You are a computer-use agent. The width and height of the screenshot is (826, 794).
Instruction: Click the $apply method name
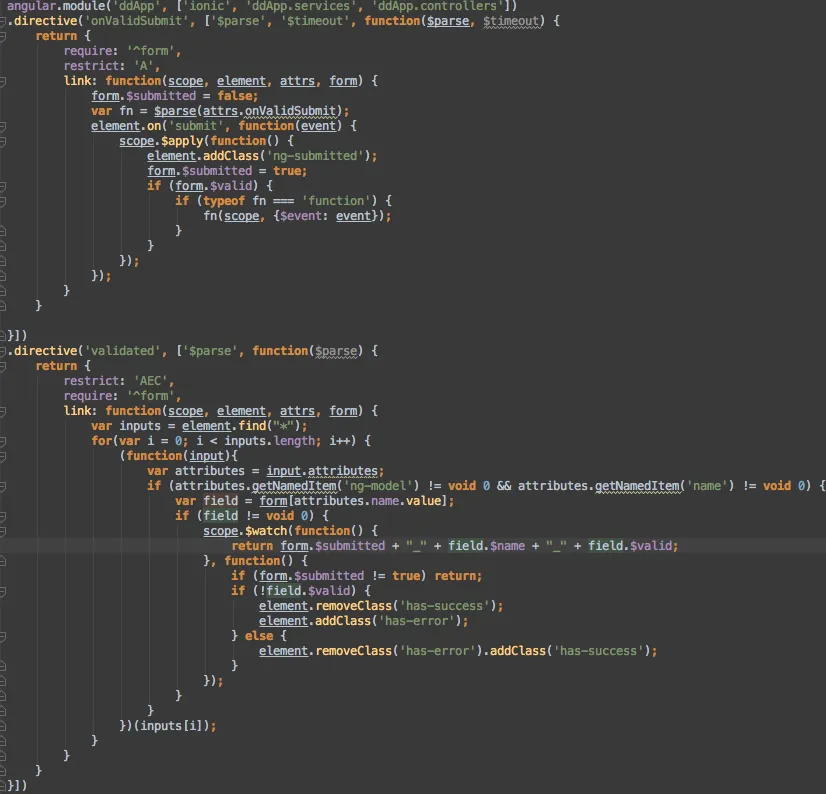pos(182,141)
